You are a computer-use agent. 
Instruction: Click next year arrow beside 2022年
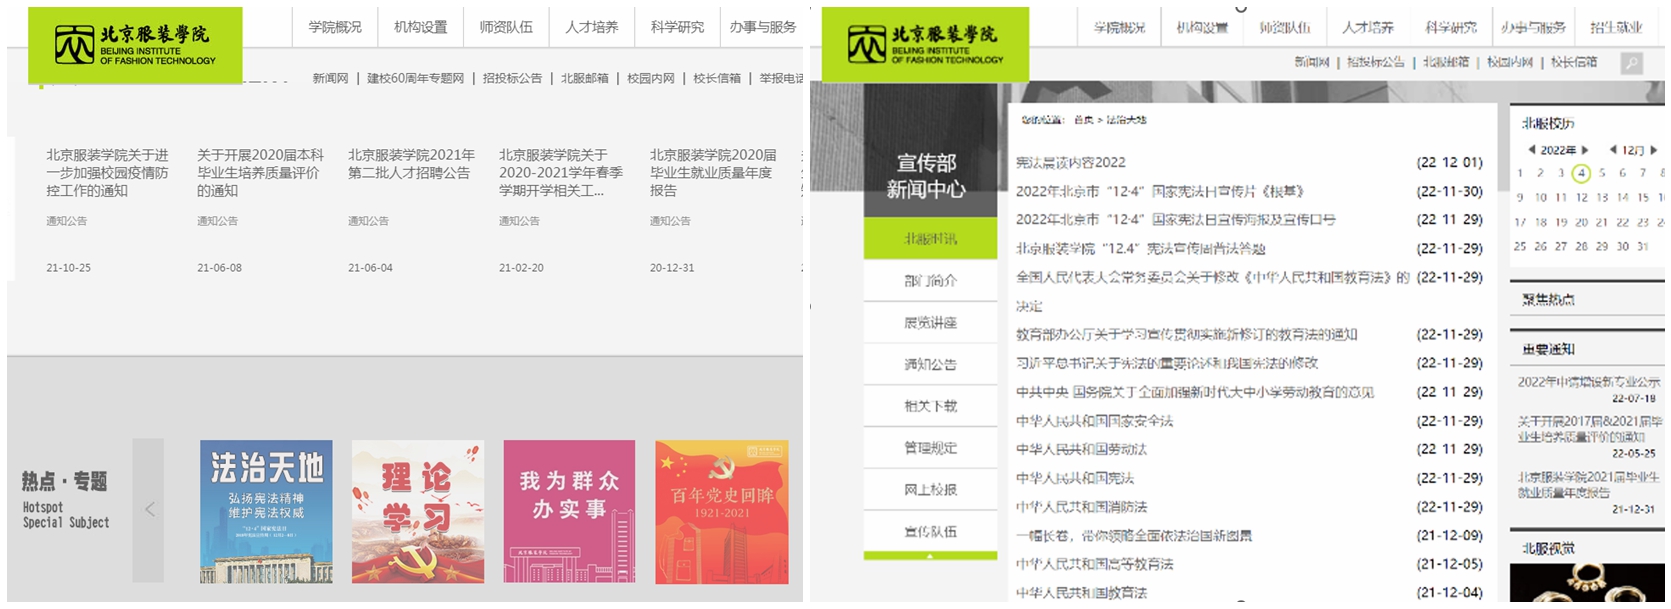[1585, 150]
